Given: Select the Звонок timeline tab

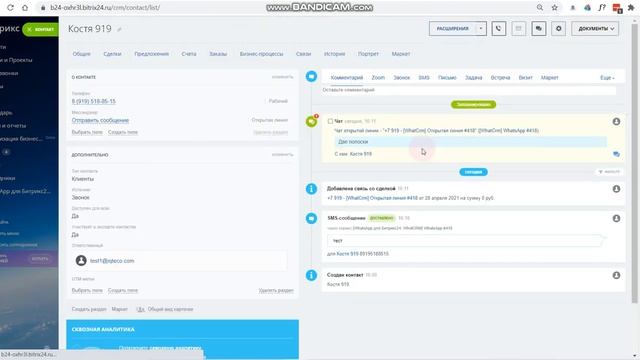Looking at the screenshot, I should tap(402, 78).
